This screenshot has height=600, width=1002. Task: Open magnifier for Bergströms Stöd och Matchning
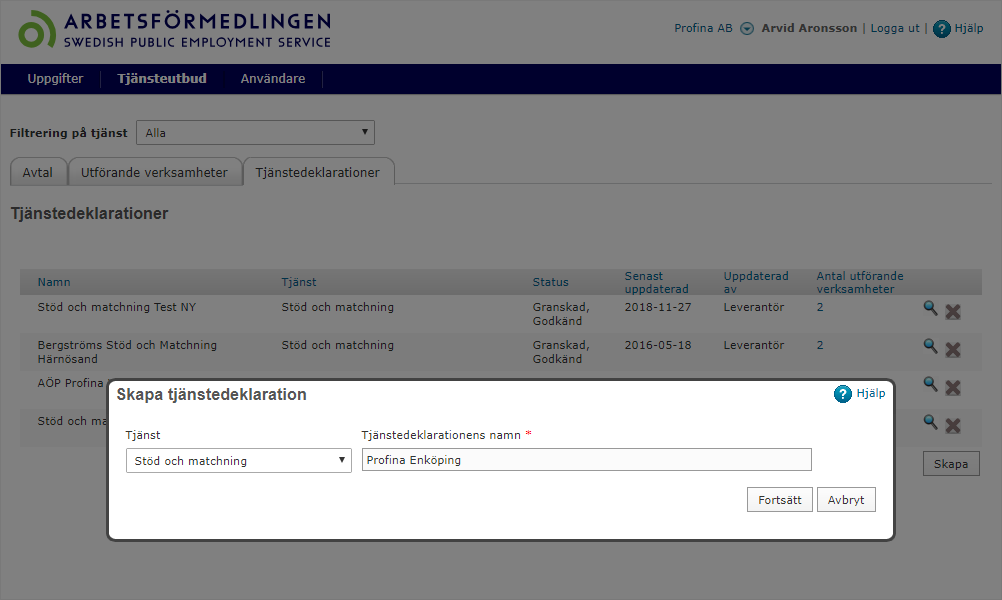[930, 346]
